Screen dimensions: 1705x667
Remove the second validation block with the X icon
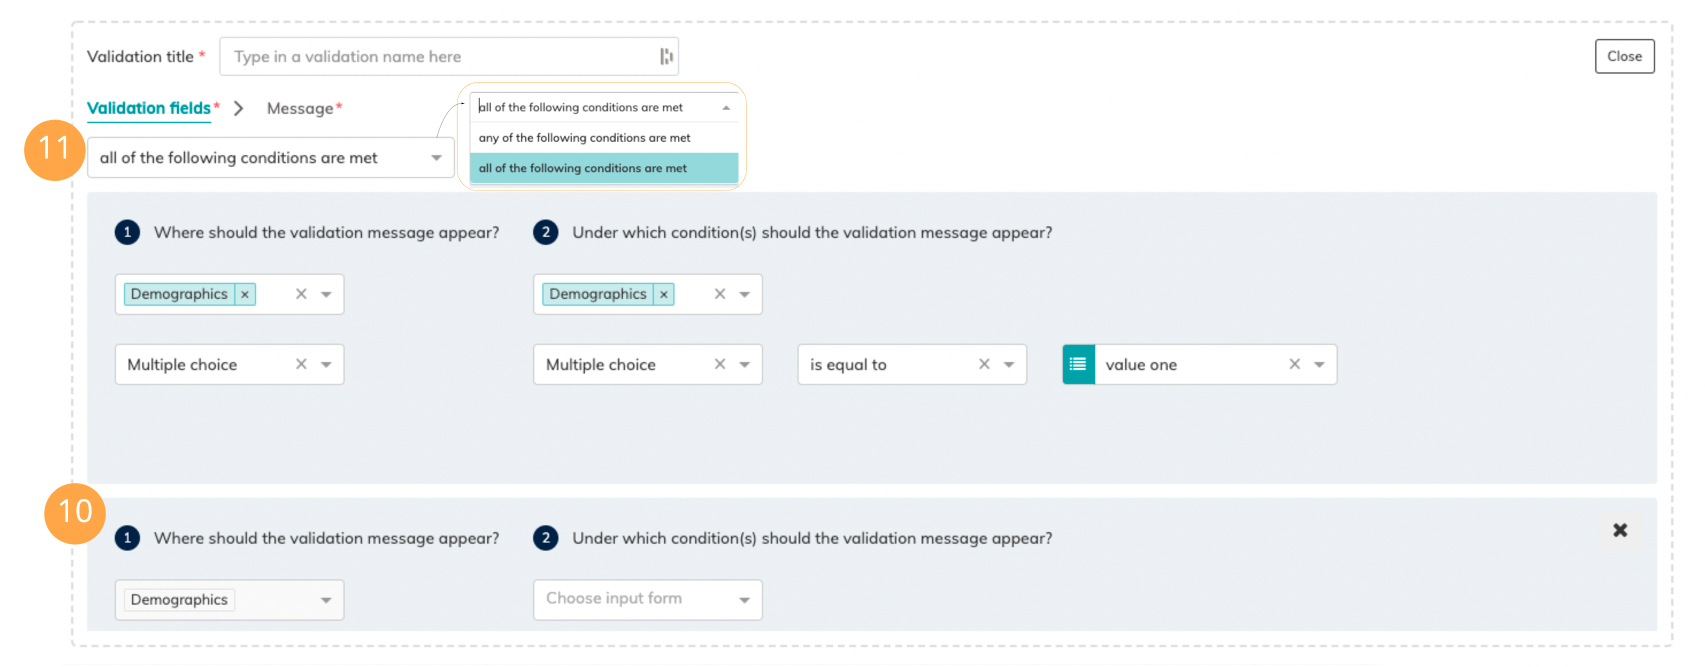1620,530
